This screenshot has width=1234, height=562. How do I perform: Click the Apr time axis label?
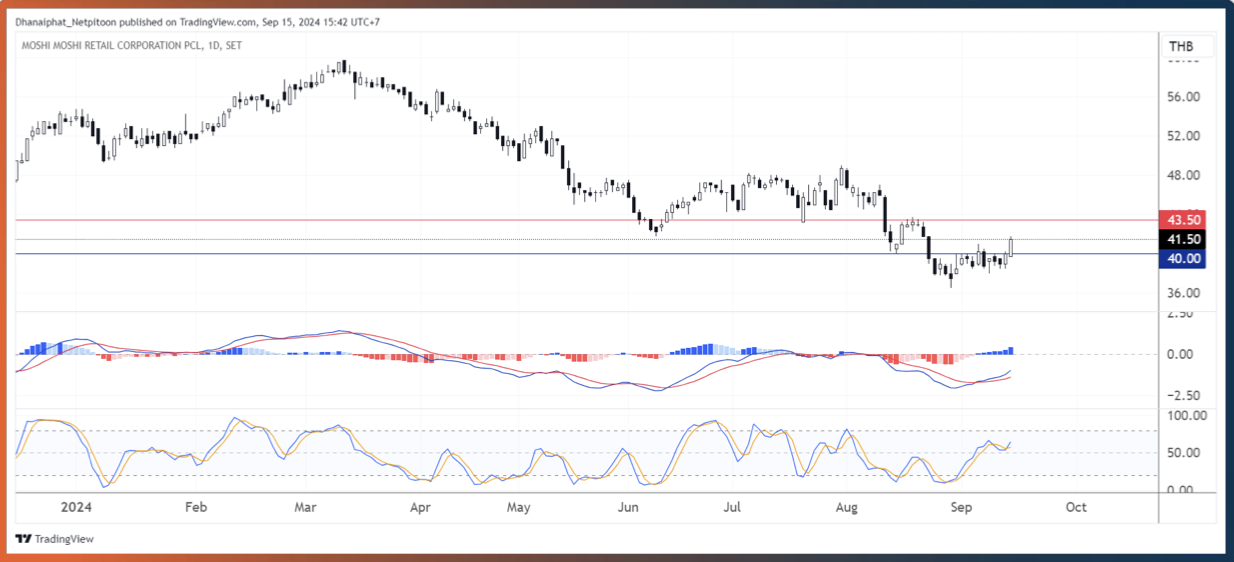pyautogui.click(x=420, y=507)
